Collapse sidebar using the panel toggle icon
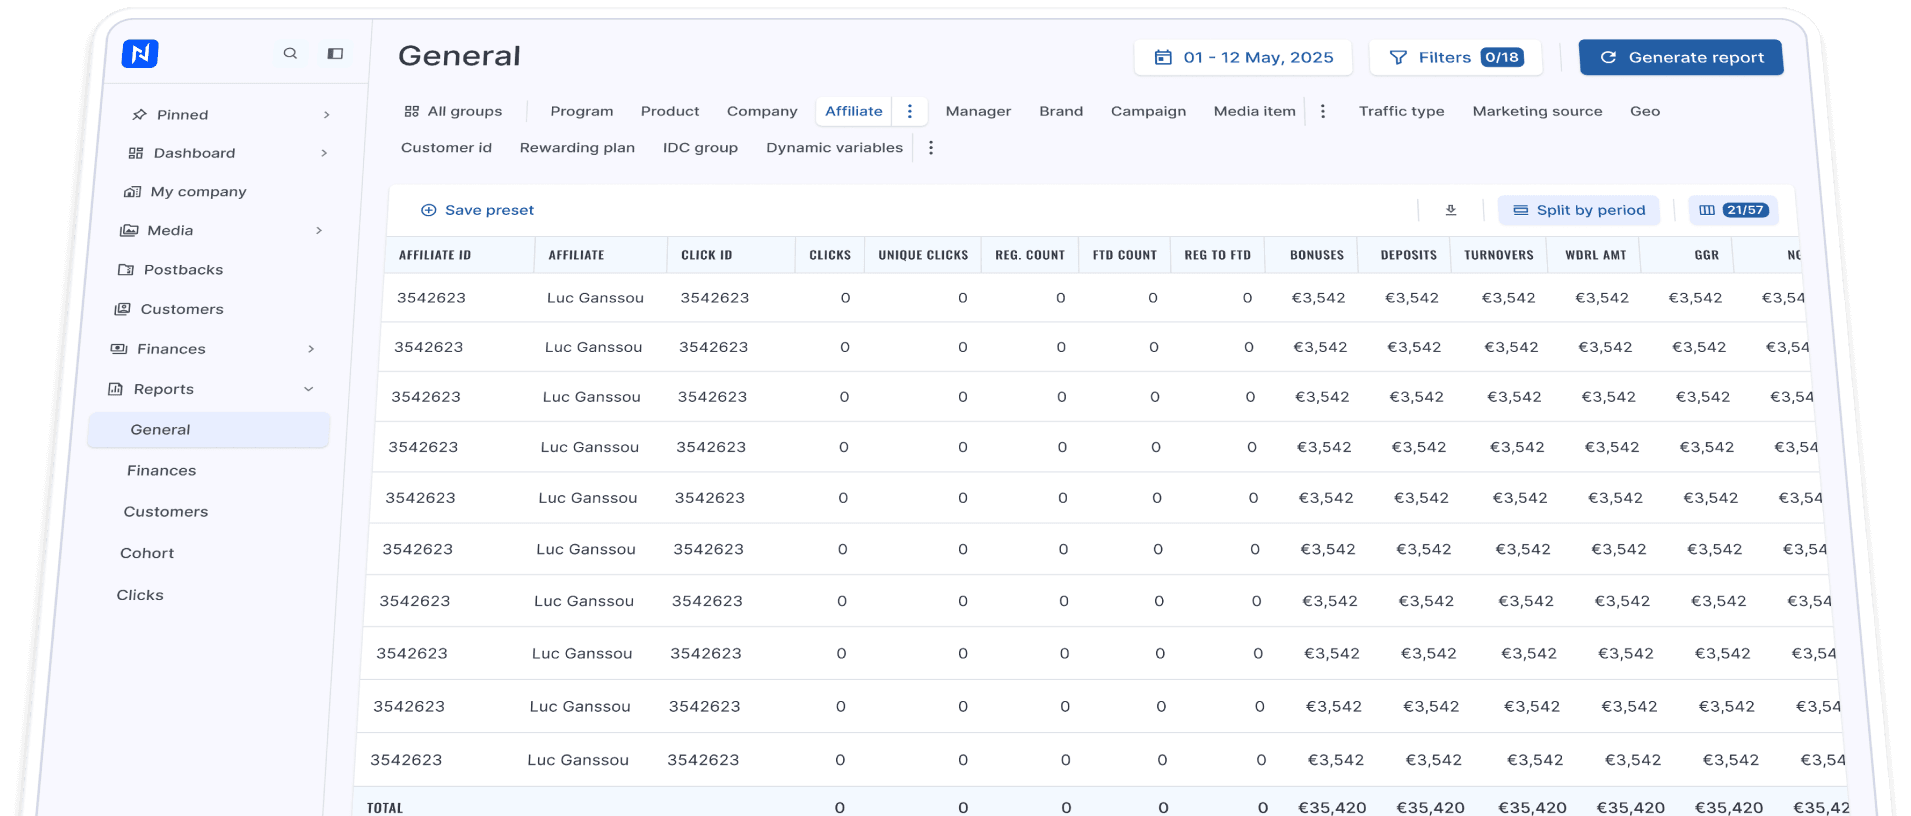1911x816 pixels. point(335,54)
